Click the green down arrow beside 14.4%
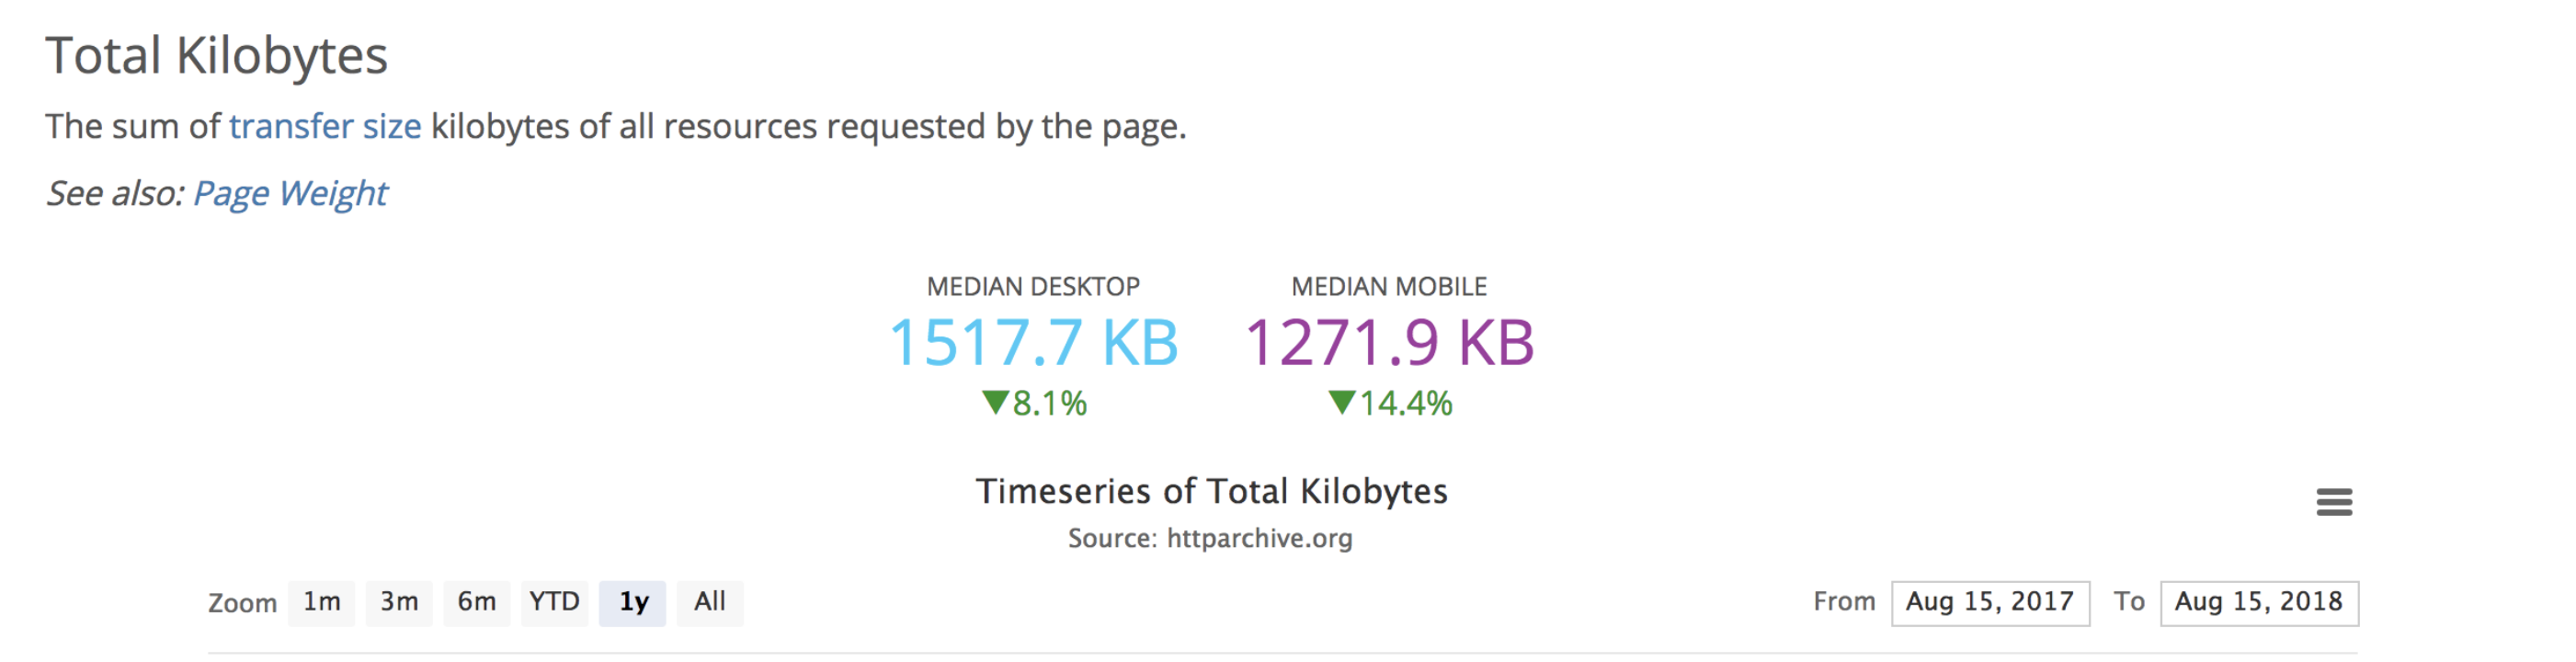Screen dimensions: 2576x662 1341,402
